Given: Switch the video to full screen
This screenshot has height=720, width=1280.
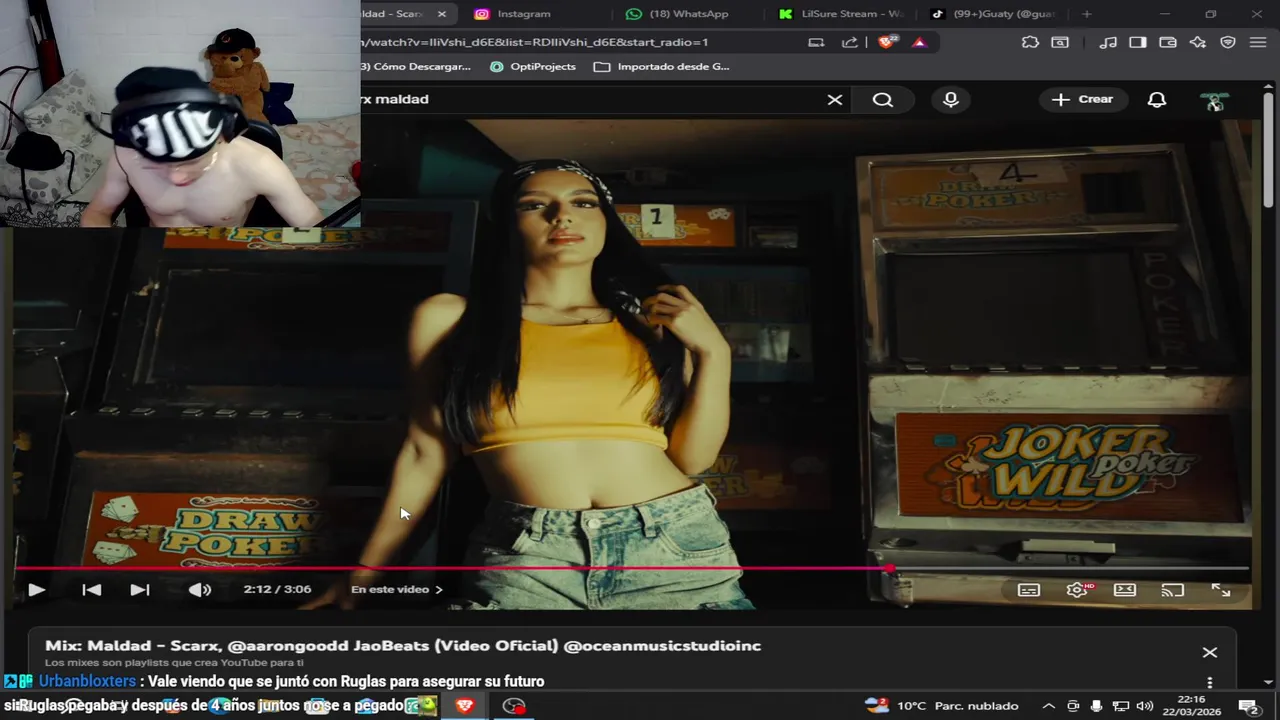Looking at the screenshot, I should click(x=1221, y=590).
